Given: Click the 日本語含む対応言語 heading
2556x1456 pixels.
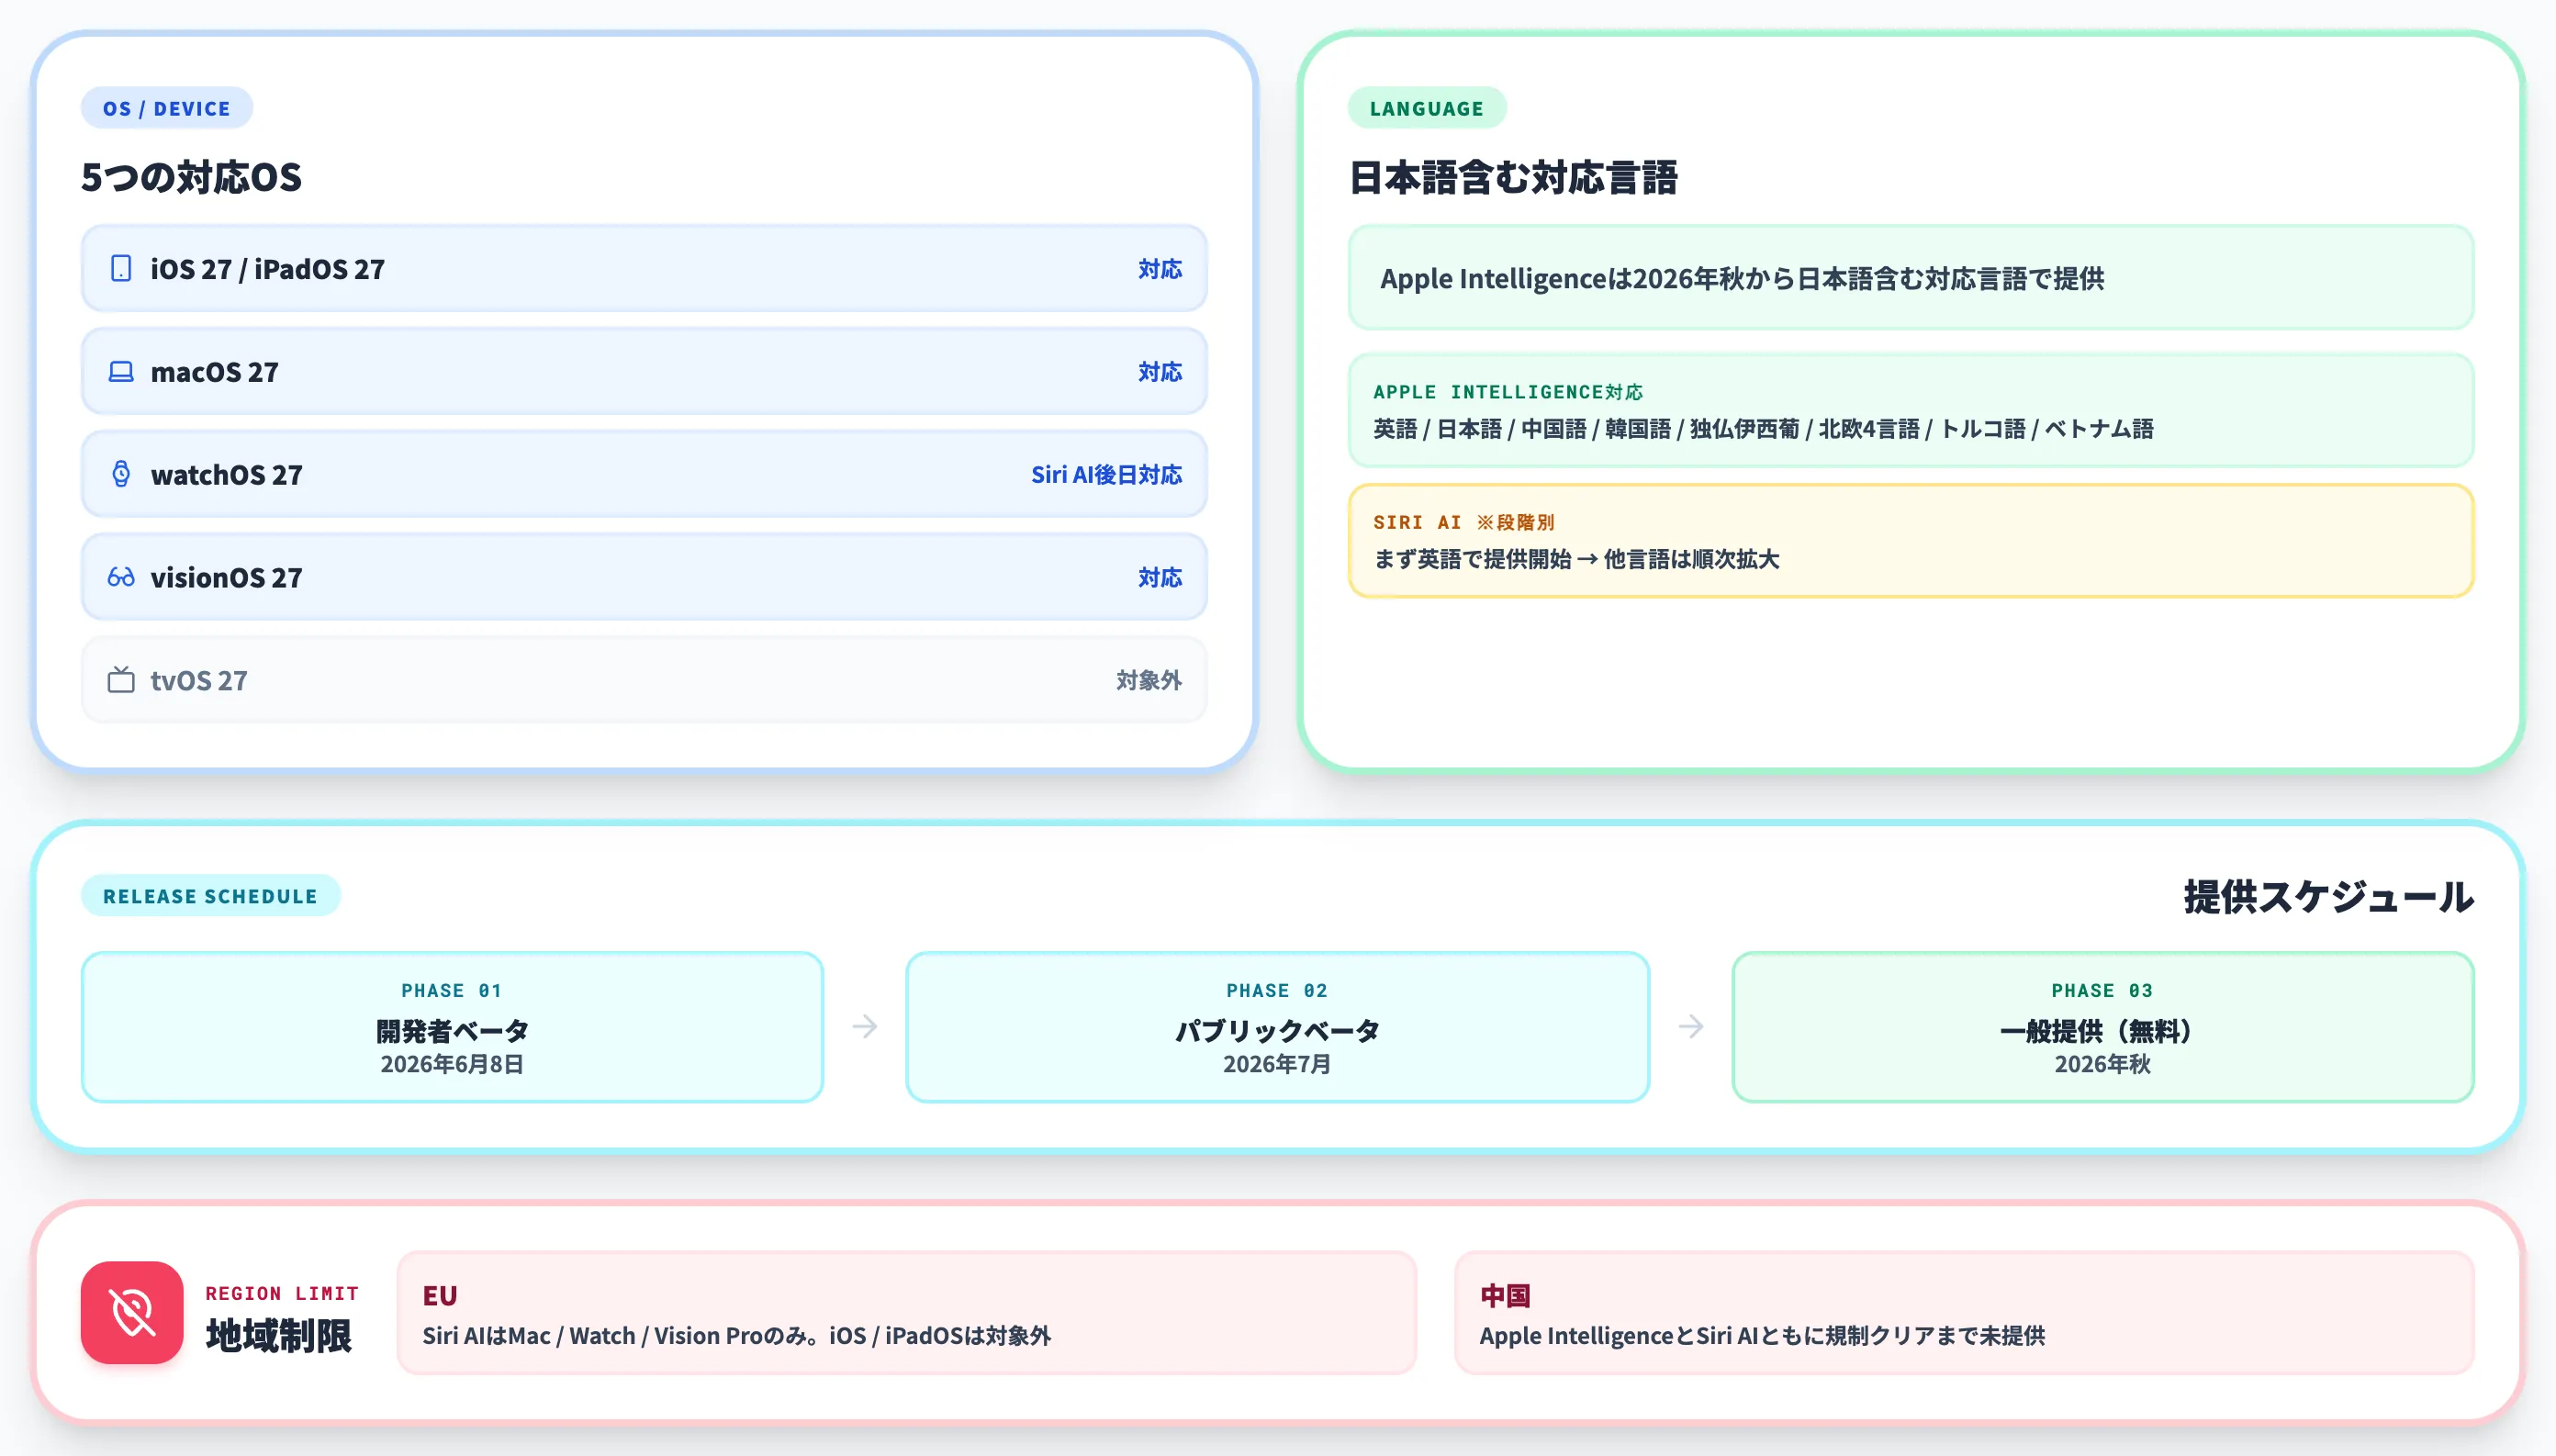Looking at the screenshot, I should pos(1513,177).
